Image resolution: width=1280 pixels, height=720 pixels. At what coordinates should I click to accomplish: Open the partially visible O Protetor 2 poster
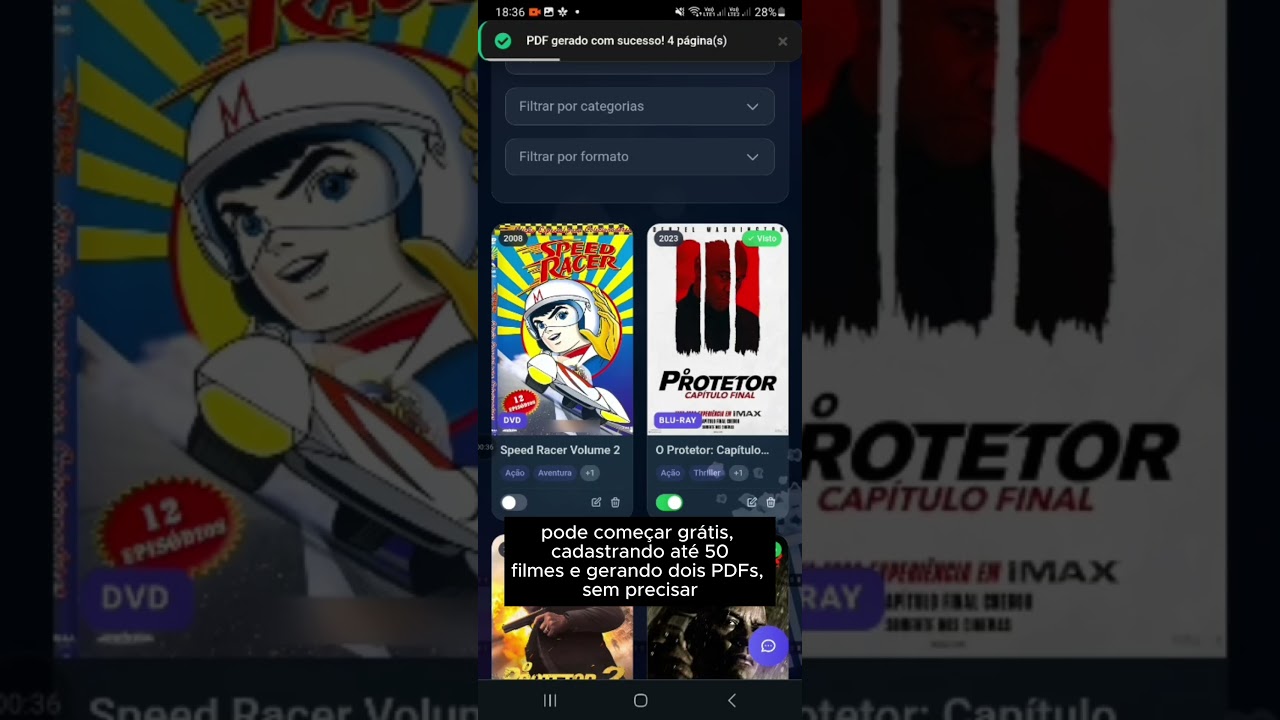click(x=562, y=607)
